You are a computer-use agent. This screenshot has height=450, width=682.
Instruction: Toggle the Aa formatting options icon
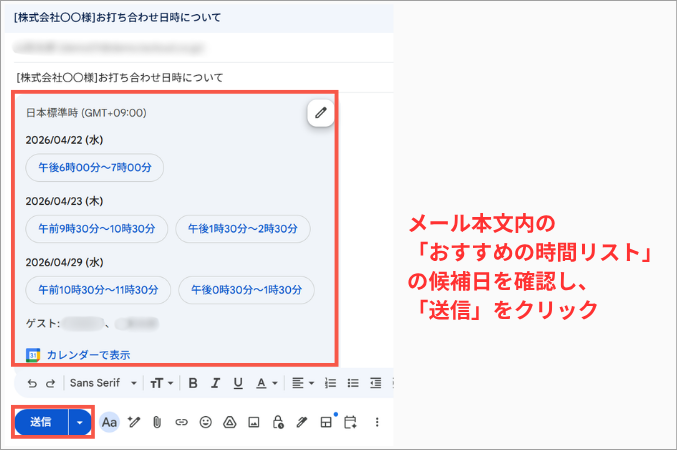click(109, 422)
